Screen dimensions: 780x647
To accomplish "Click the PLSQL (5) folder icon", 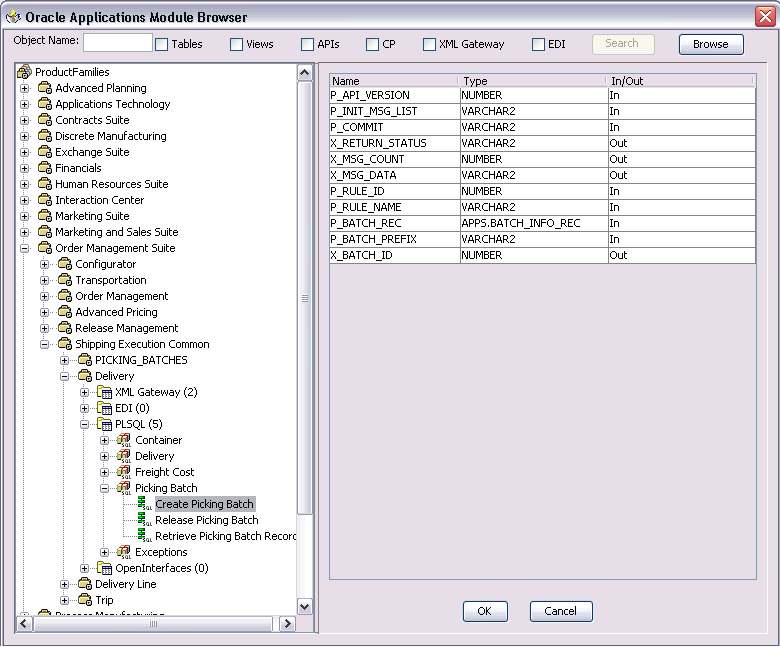I will [104, 424].
